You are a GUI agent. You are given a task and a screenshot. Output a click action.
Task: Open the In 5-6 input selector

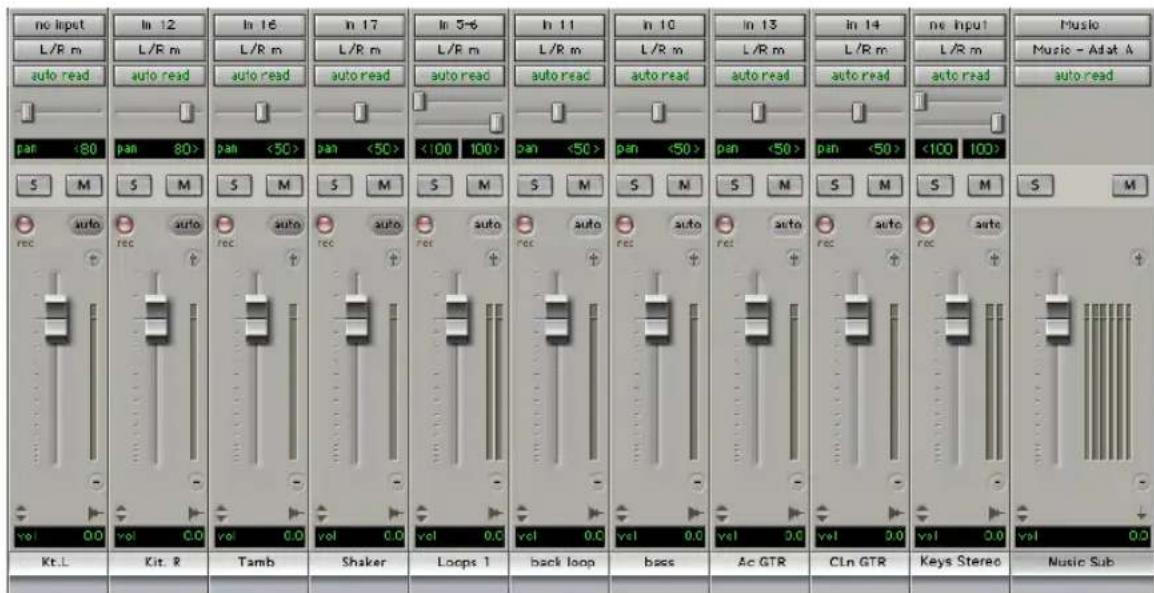(459, 25)
